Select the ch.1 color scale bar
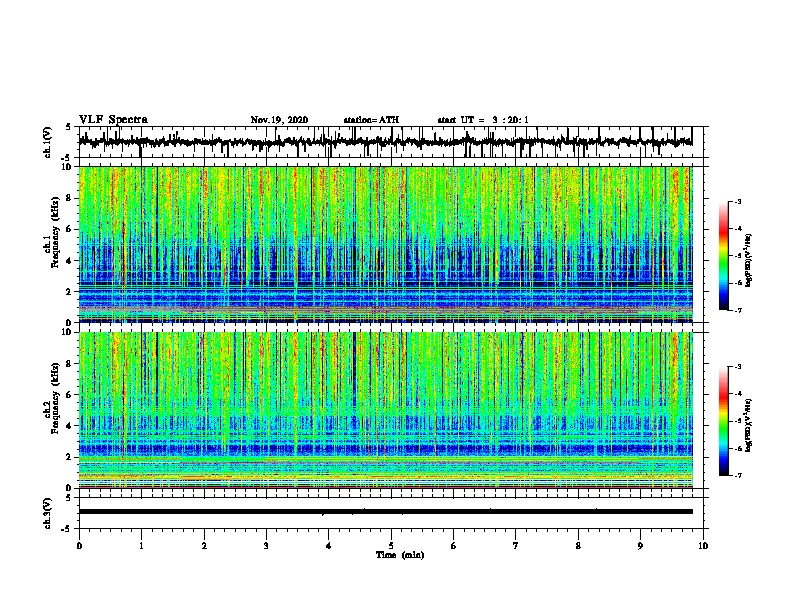792x612 pixels. (723, 256)
